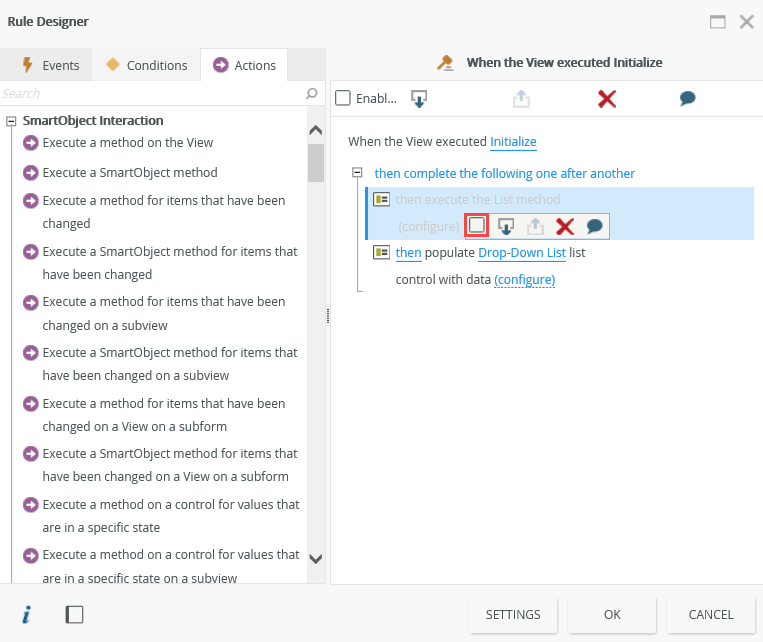Click in the actions Search field
Screen dimensions: 763x642
150,93
